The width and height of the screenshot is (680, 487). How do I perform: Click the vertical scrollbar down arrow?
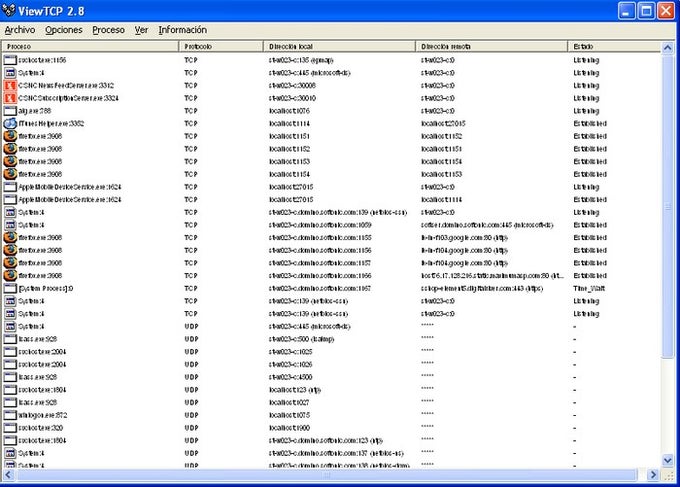[668, 460]
